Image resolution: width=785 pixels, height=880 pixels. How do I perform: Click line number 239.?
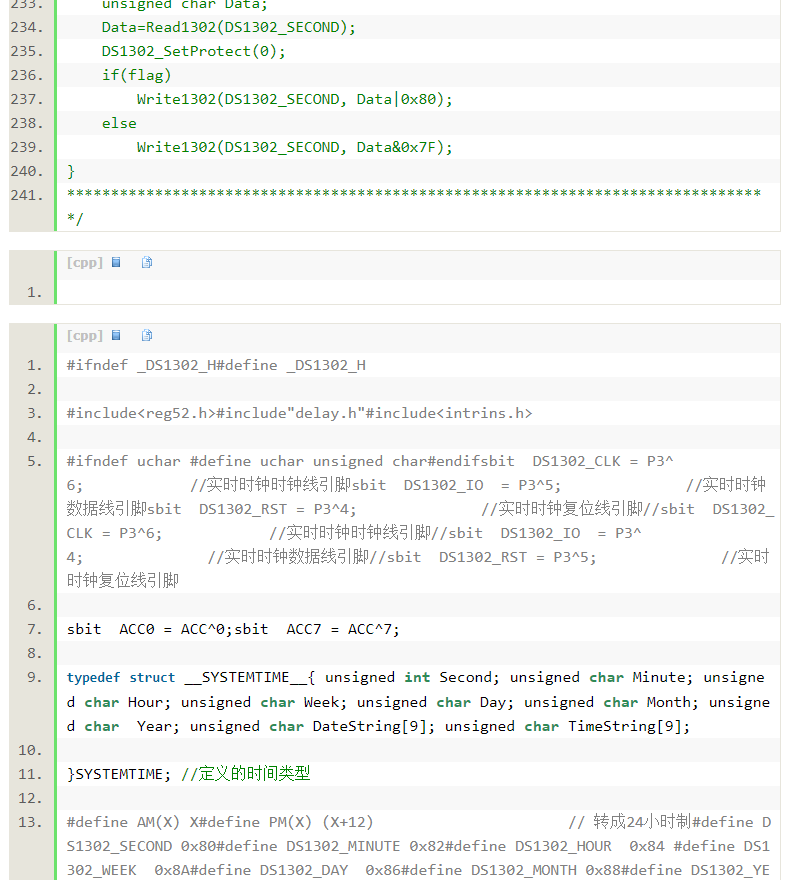(27, 147)
